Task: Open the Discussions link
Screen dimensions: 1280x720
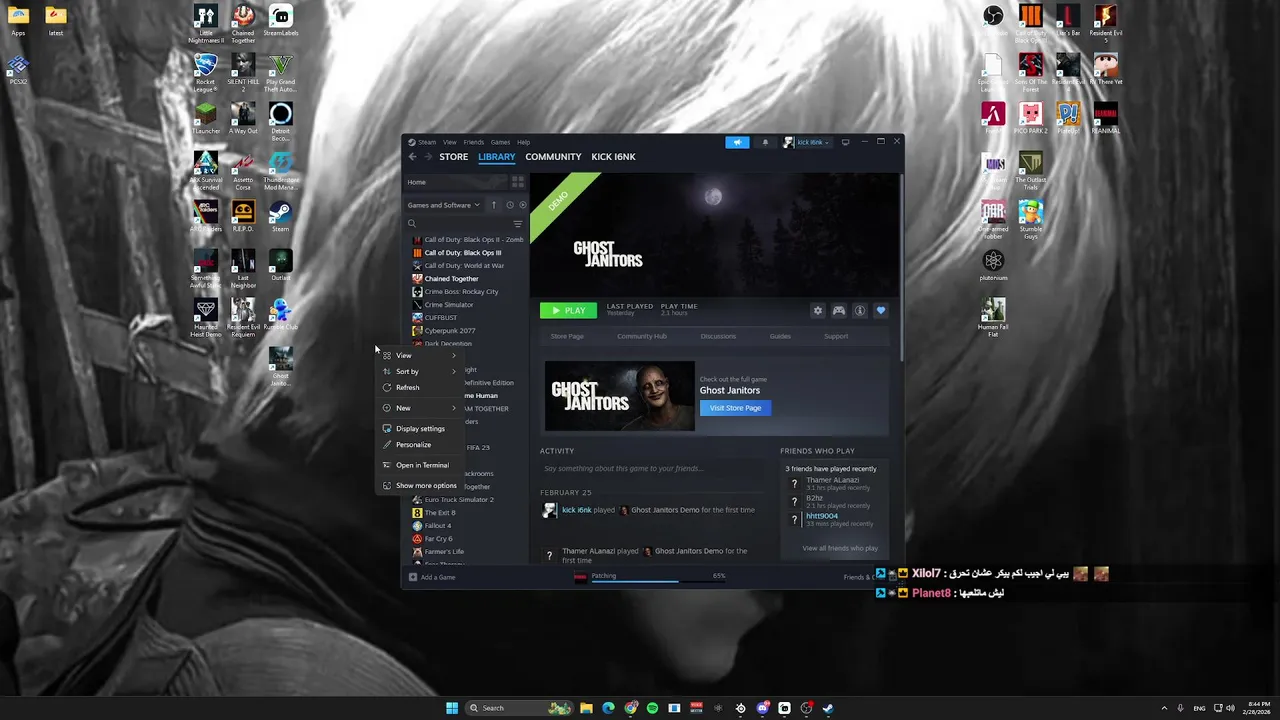Action: coord(718,336)
